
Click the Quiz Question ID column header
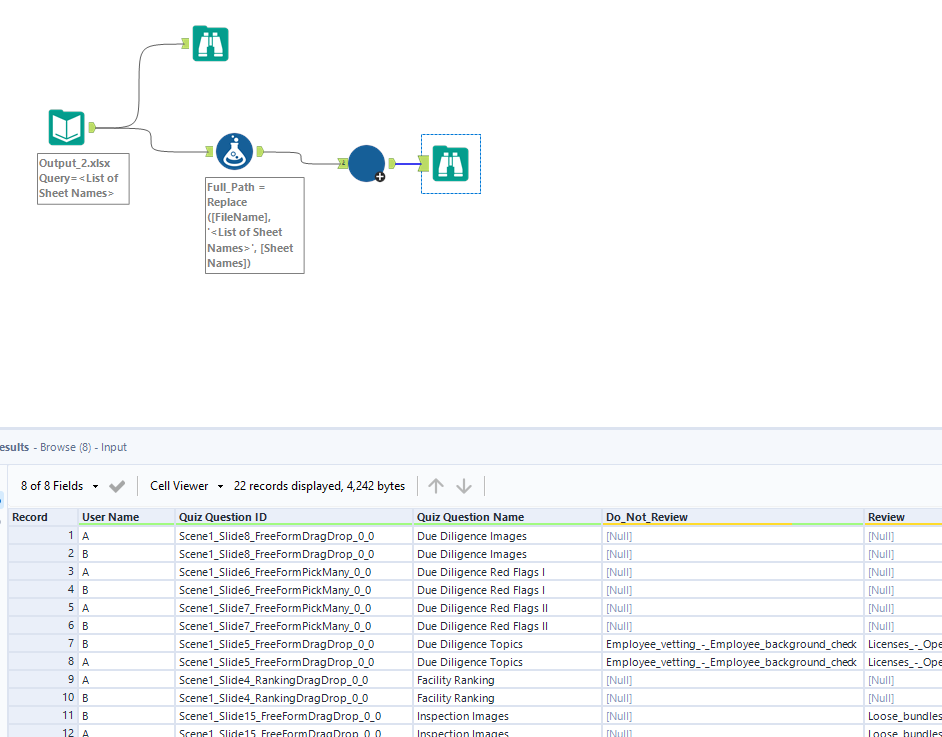click(x=294, y=517)
